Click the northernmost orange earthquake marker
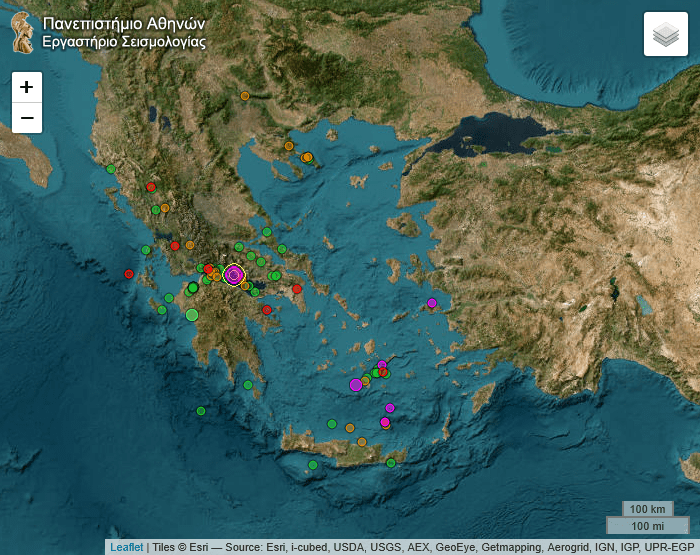700x555 pixels. pos(245,96)
